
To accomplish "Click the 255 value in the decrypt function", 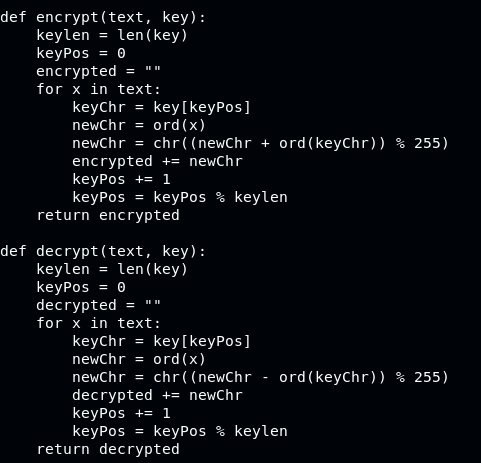I will pyautogui.click(x=427, y=377).
